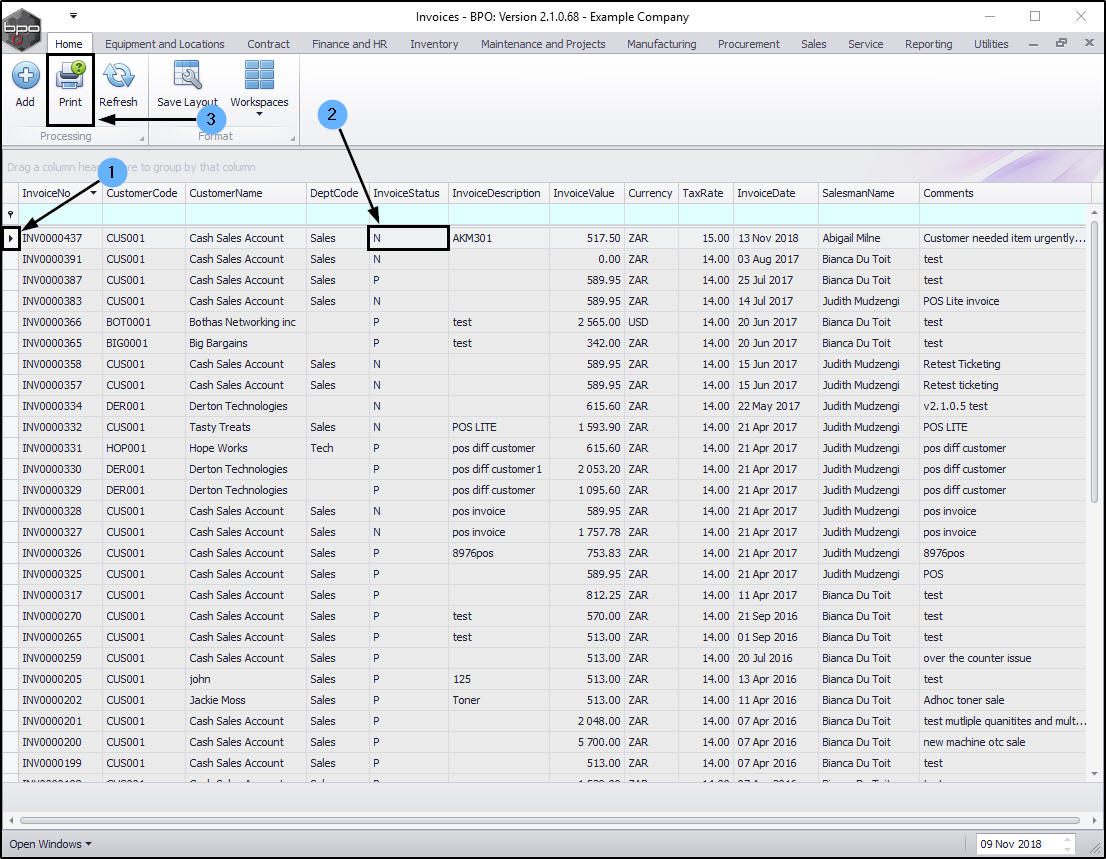The image size is (1106, 859).
Task: Open the Sales ribbon tab
Action: coord(813,44)
